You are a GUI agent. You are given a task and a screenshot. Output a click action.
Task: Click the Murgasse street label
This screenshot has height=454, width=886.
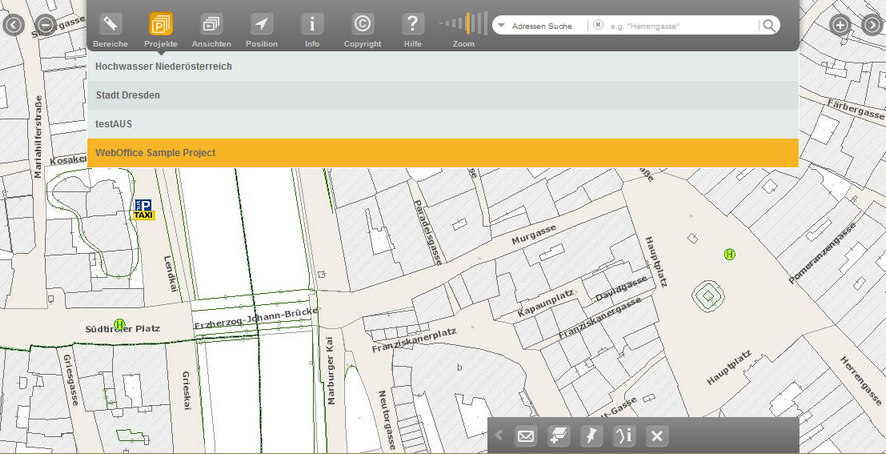pos(533,235)
